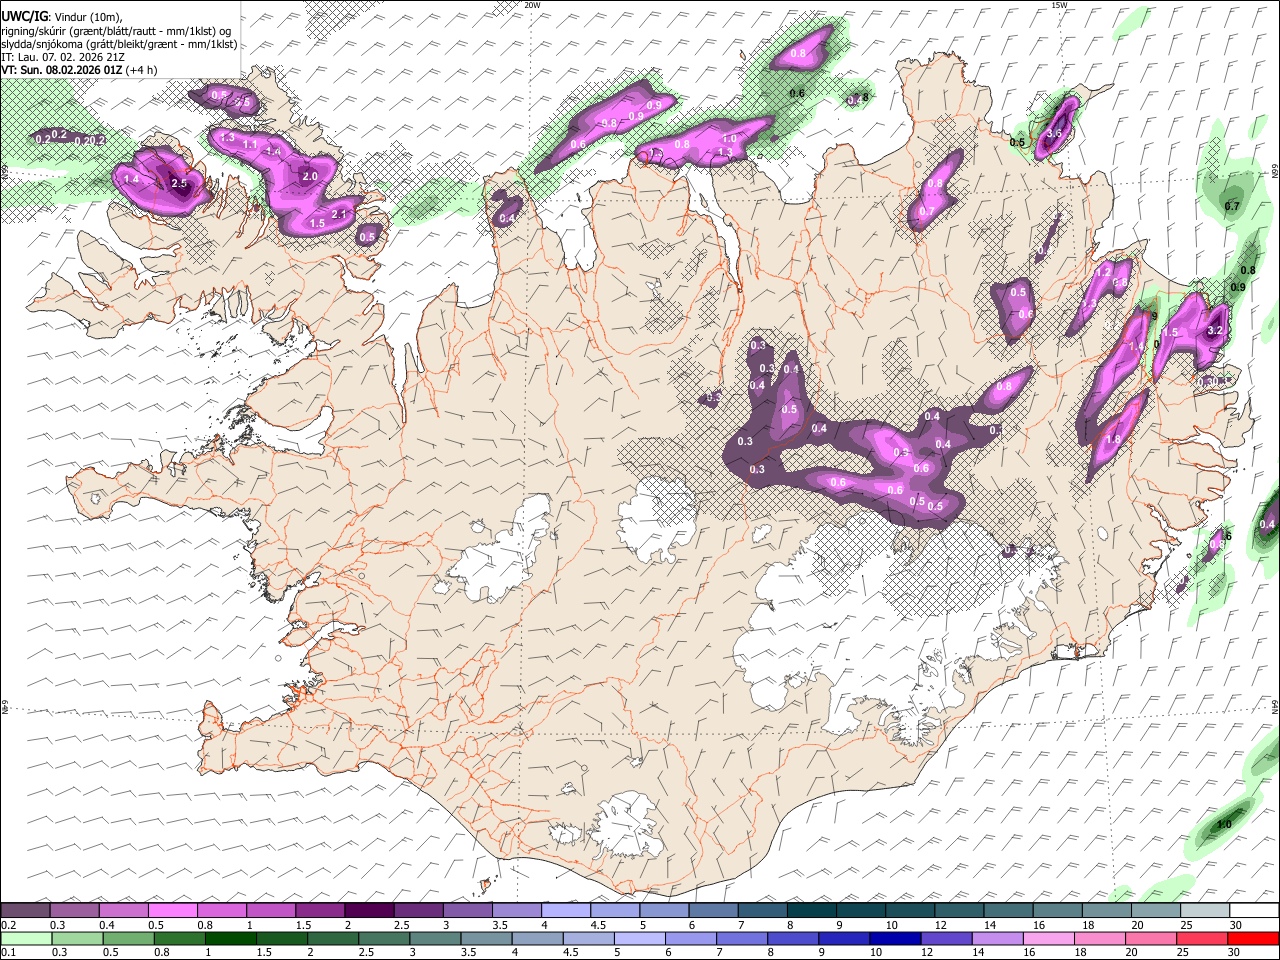
Task: Click the red 30 swatch in the bottom legend row
Action: click(1254, 938)
